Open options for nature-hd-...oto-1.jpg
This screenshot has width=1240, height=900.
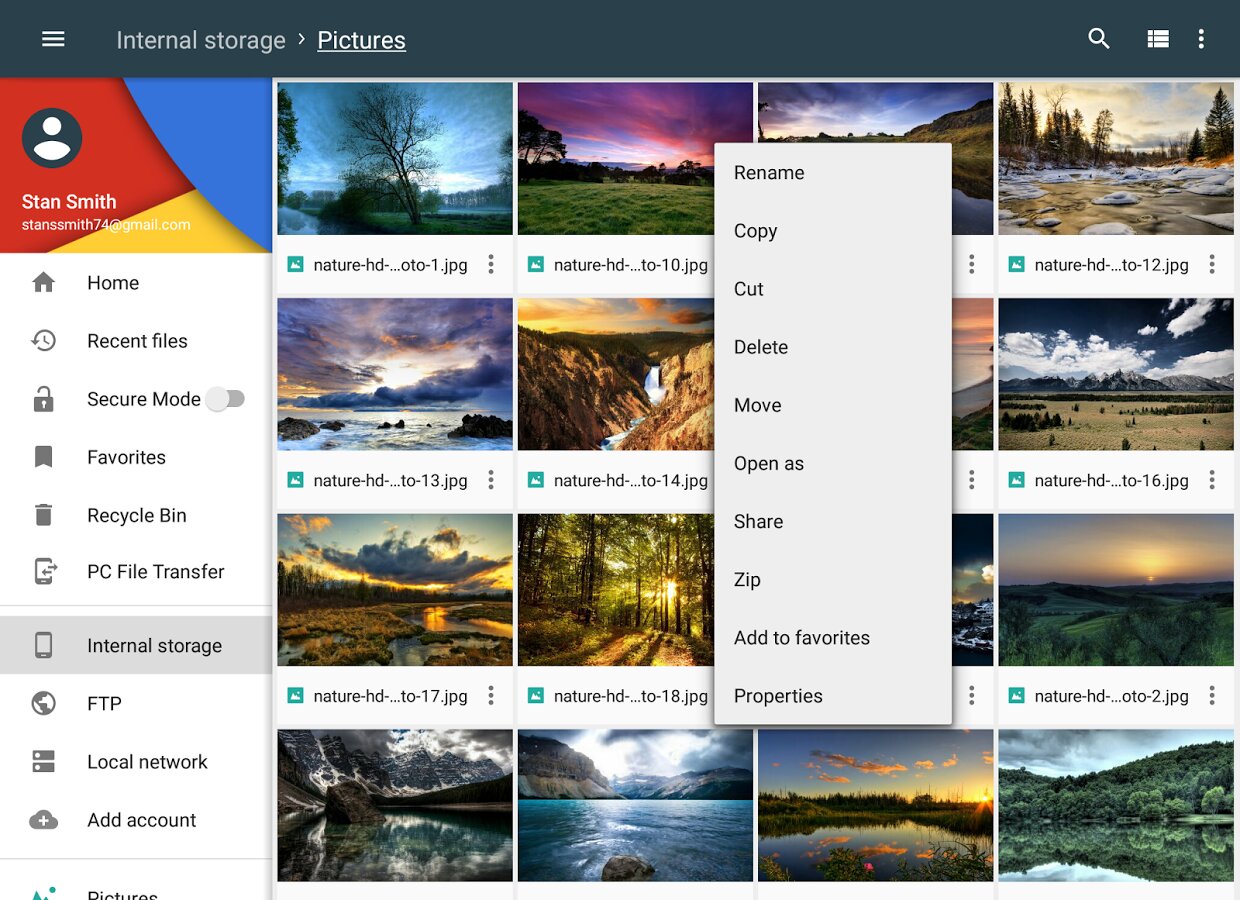click(x=491, y=265)
